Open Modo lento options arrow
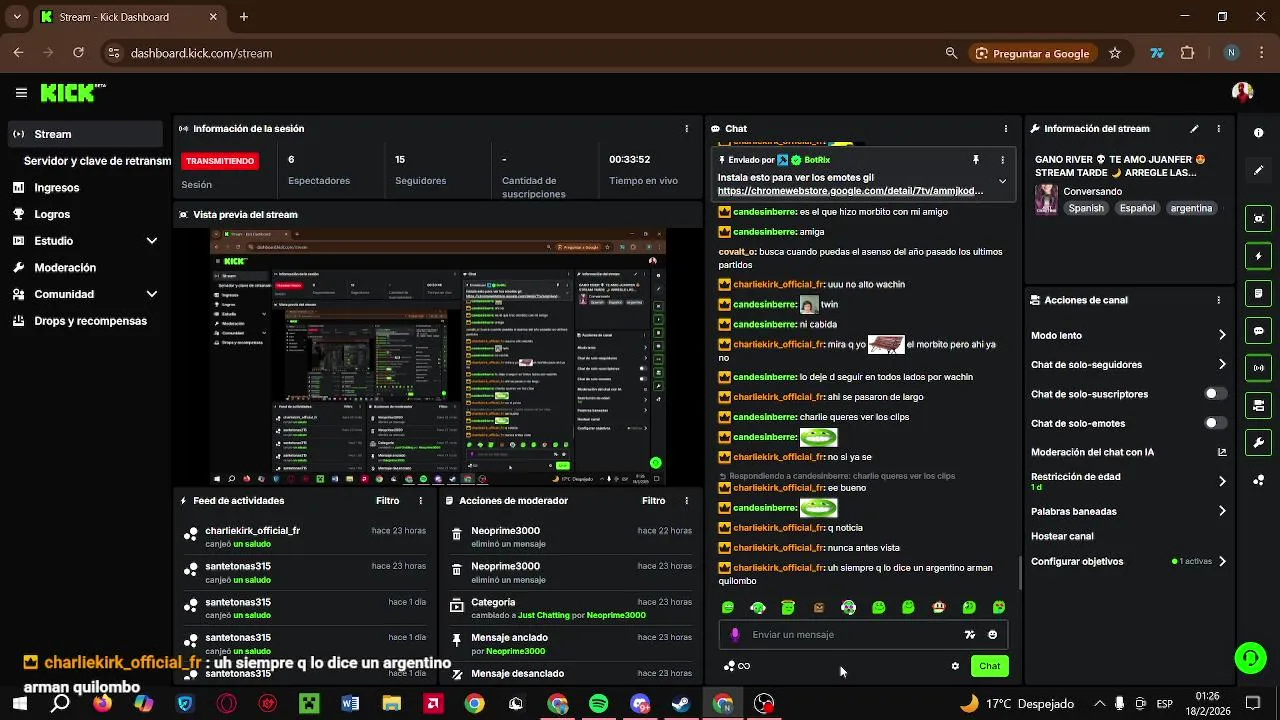Screen dimensions: 1280x720 (1221, 336)
